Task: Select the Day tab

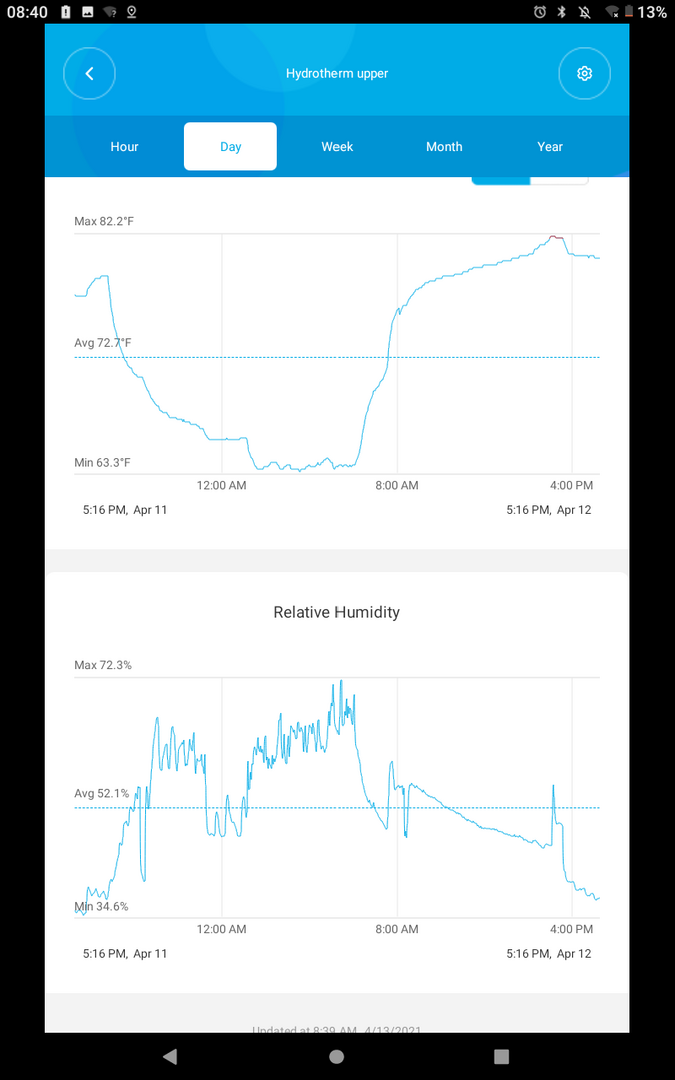Action: click(x=230, y=147)
